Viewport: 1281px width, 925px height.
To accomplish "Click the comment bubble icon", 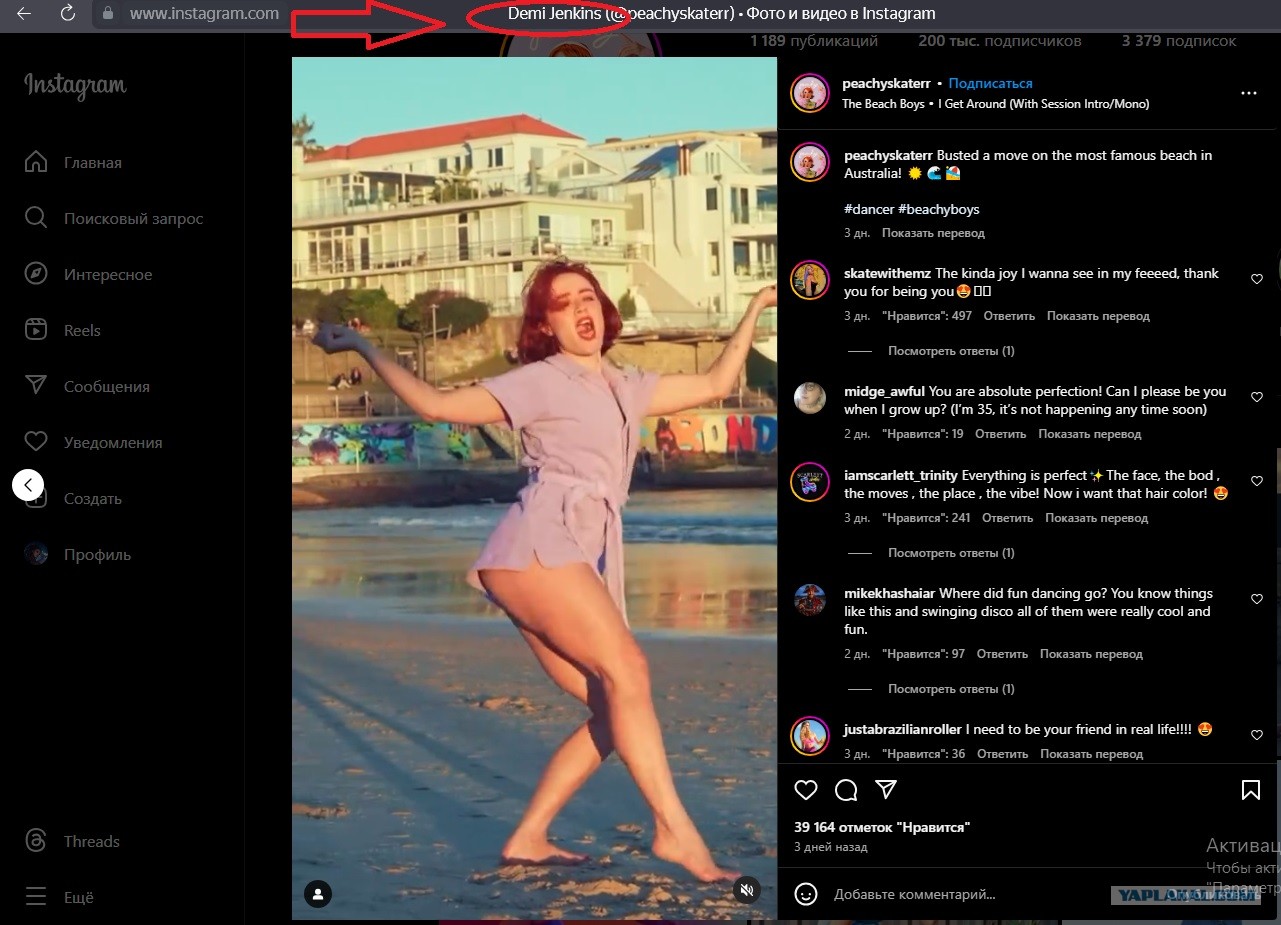I will pyautogui.click(x=846, y=790).
